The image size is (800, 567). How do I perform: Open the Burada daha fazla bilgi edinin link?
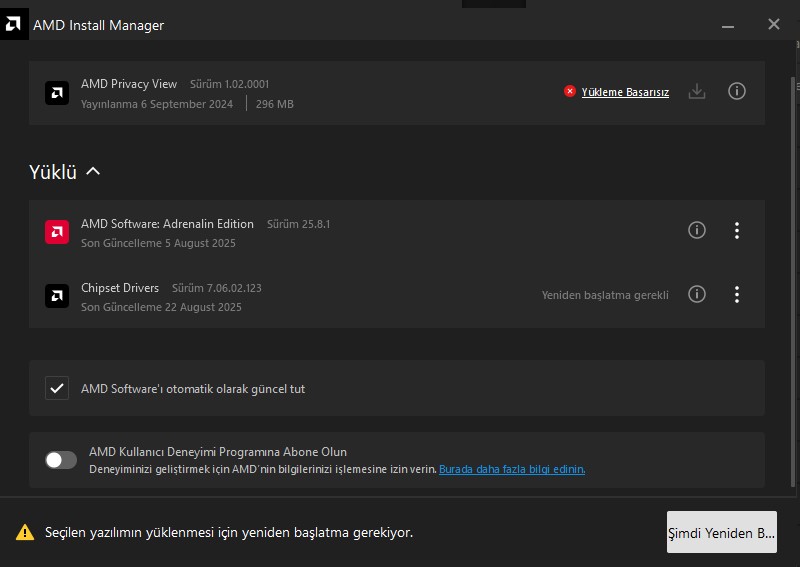click(512, 469)
